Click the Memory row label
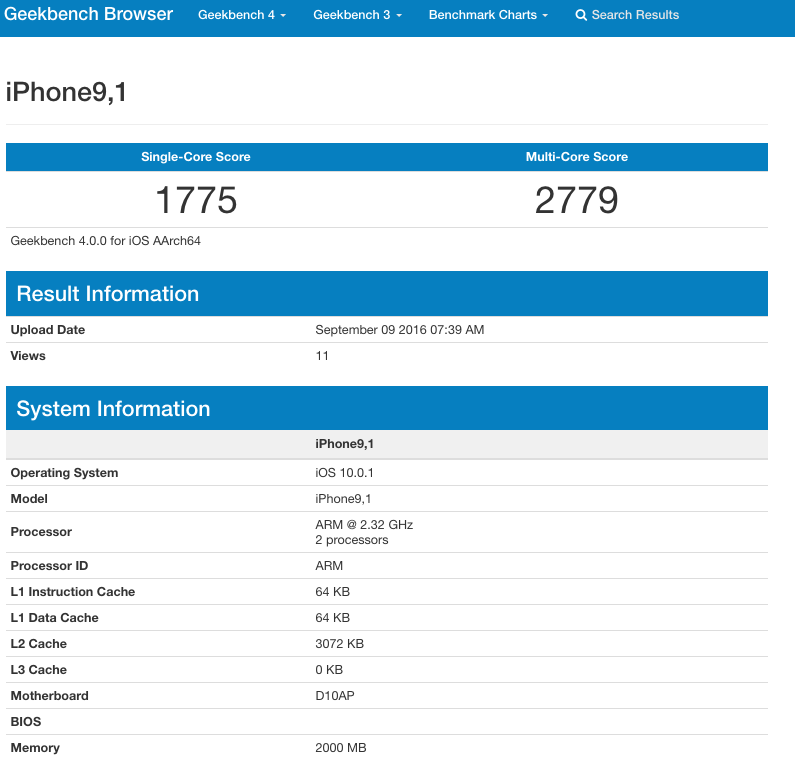 (35, 748)
